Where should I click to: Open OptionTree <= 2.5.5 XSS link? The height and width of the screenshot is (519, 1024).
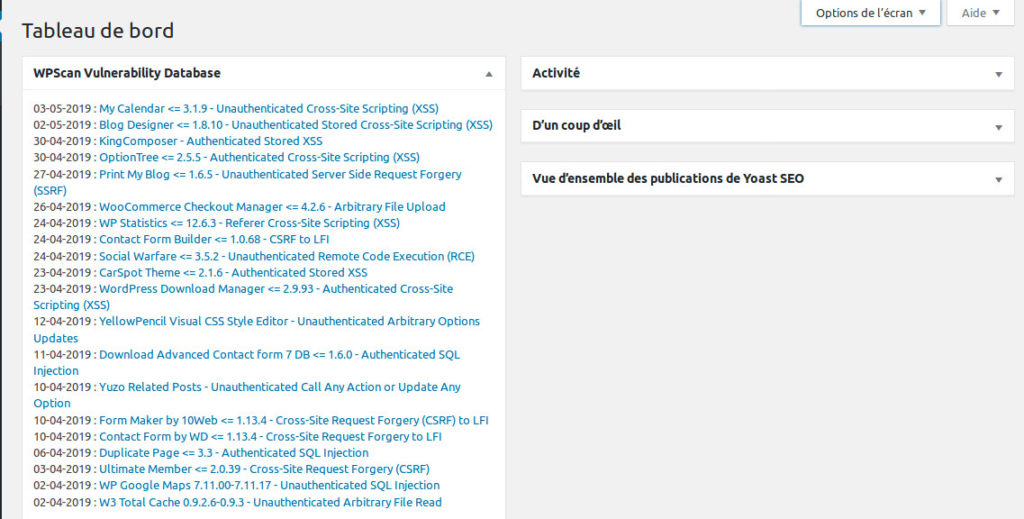pos(259,157)
